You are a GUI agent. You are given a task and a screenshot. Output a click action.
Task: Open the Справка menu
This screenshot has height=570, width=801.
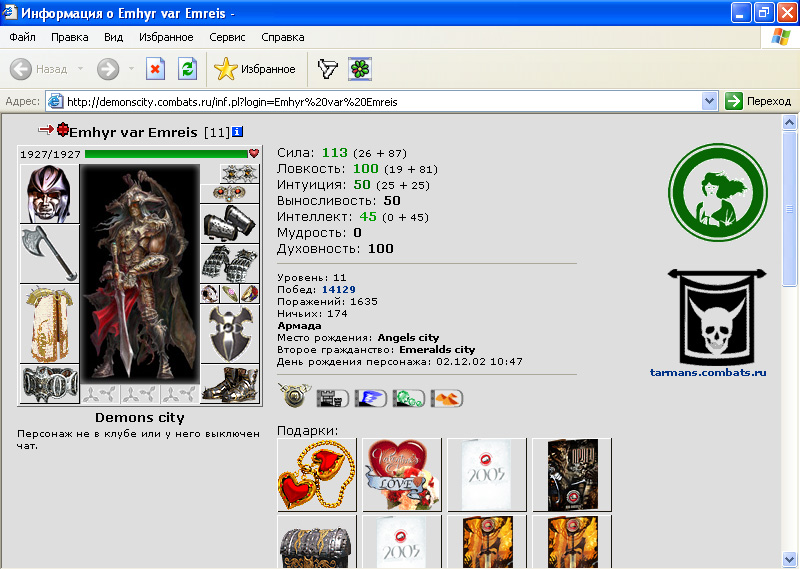tap(282, 37)
